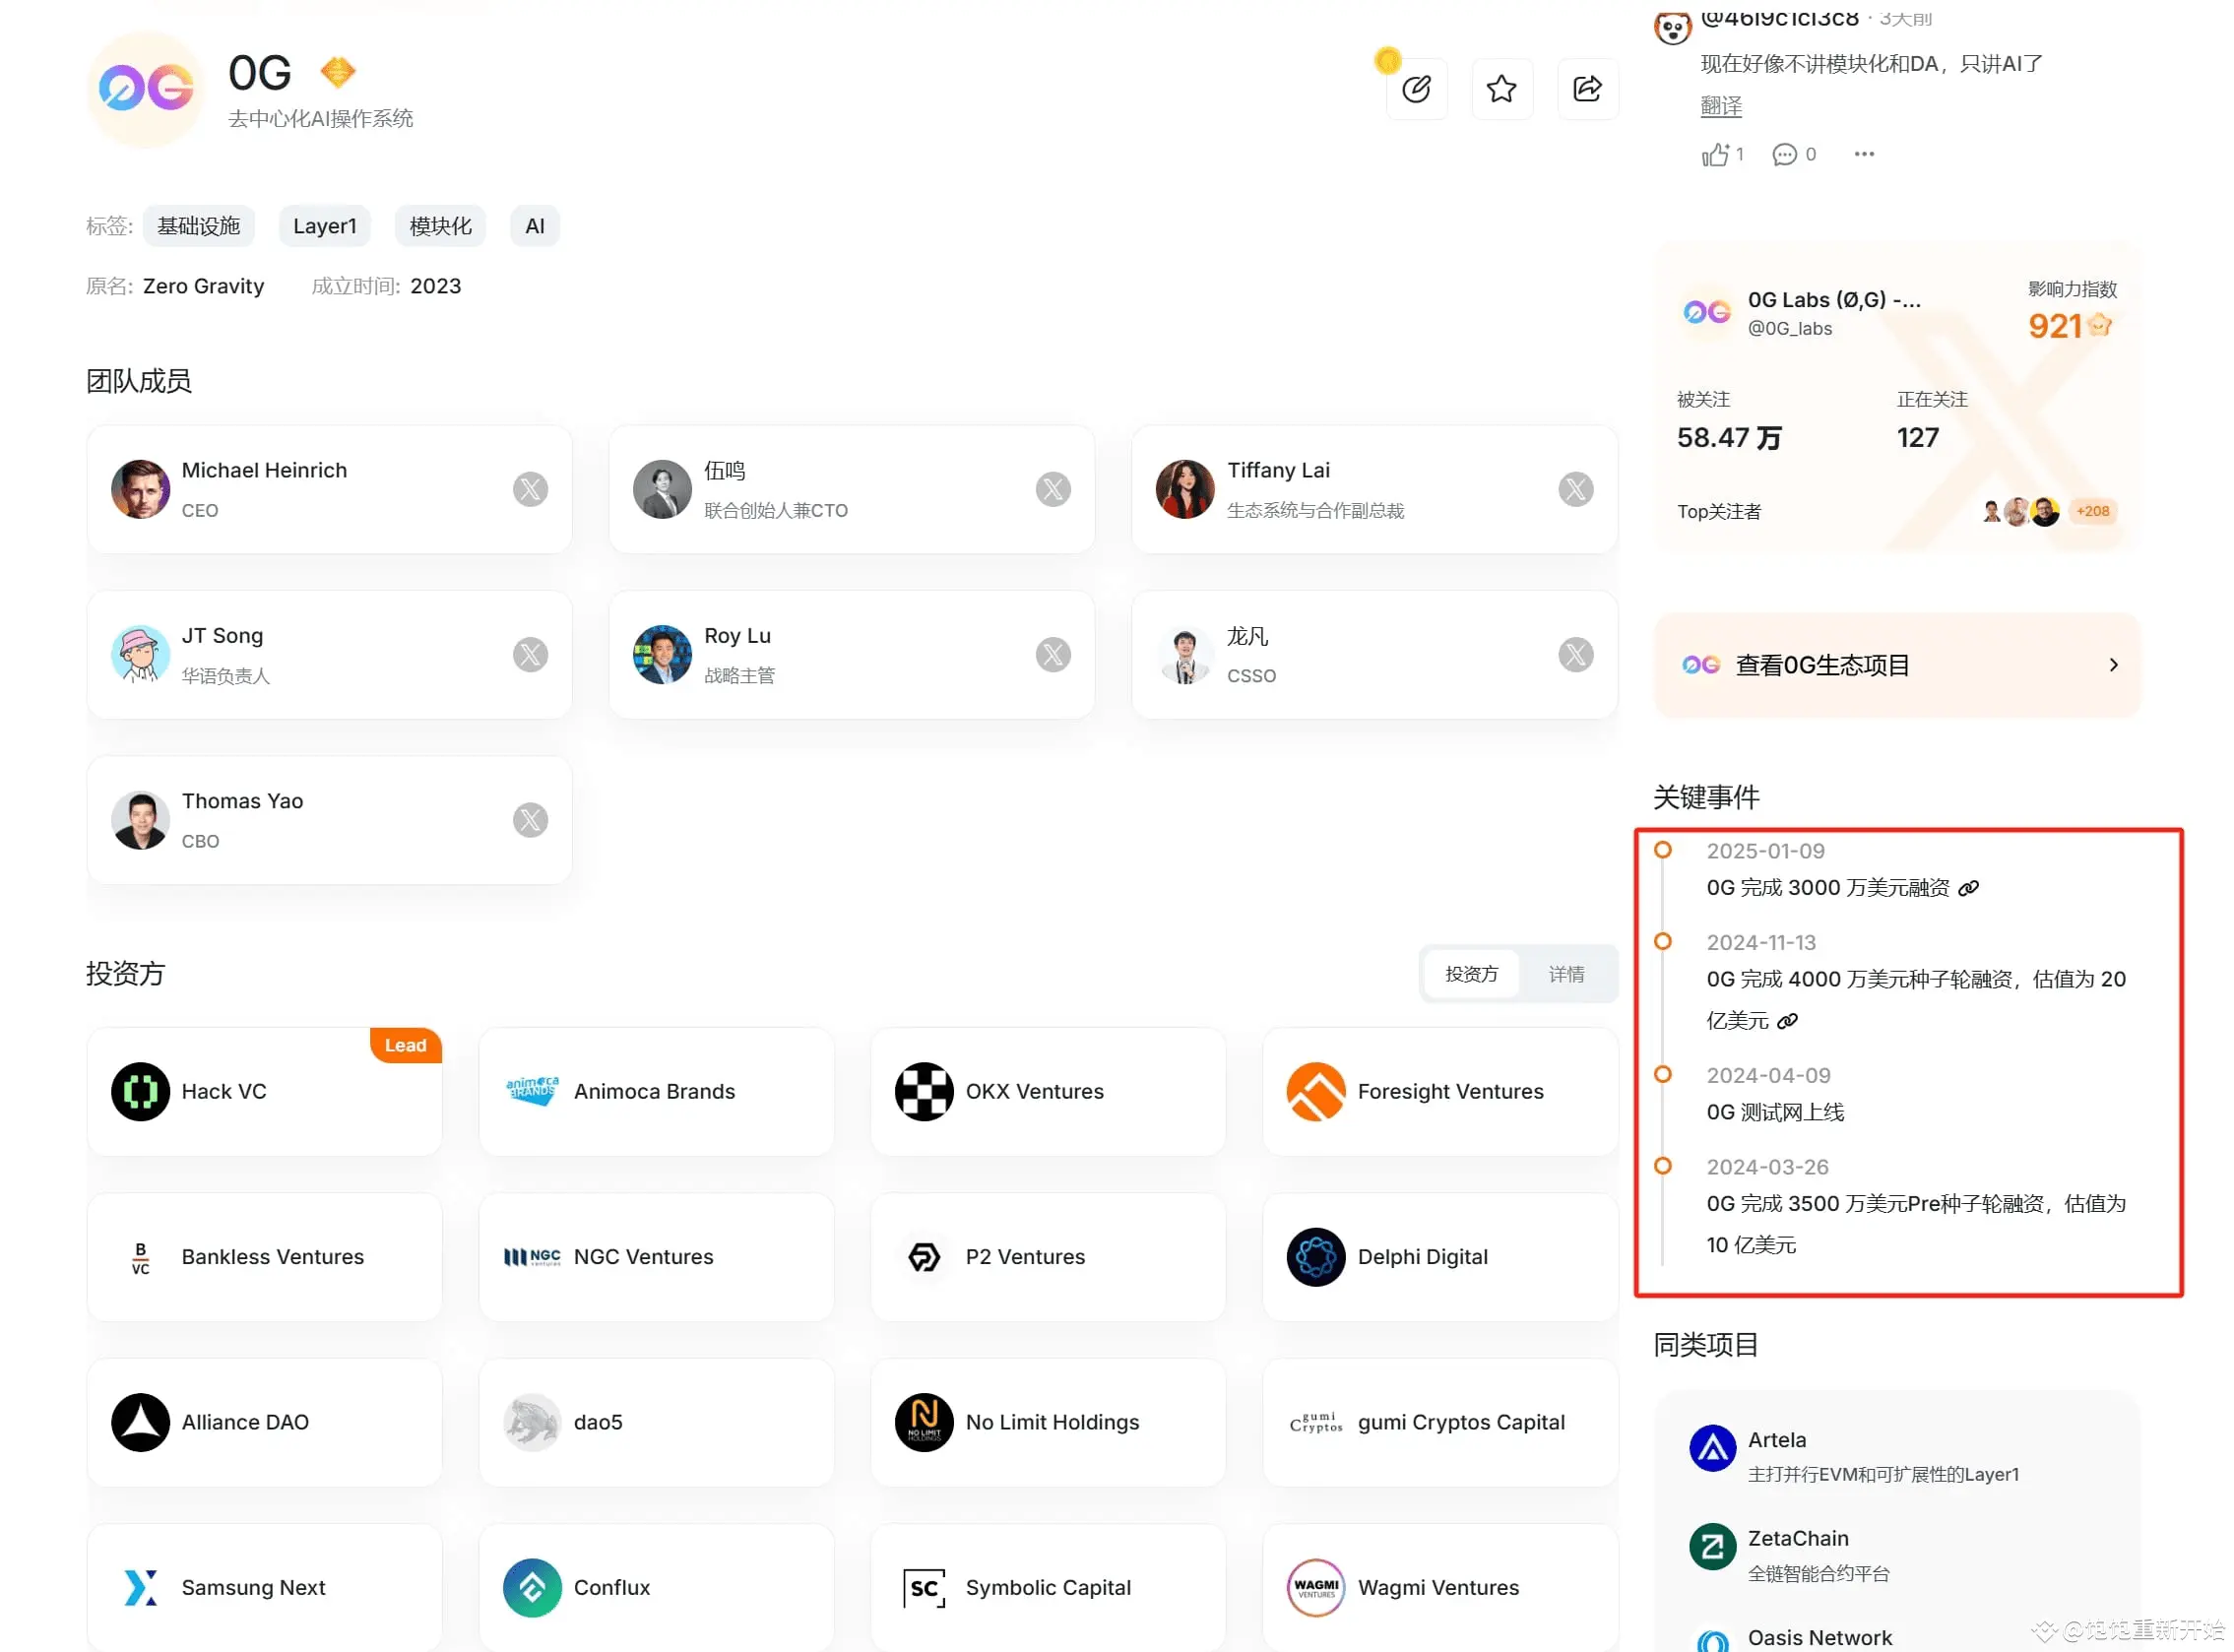Click the 58.47 万 followers count
This screenshot has width=2234, height=1652.
pyautogui.click(x=1729, y=438)
